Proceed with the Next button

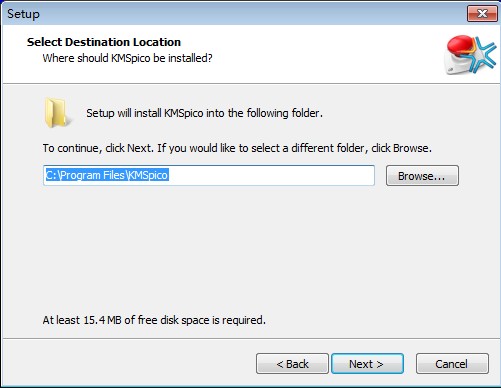(x=367, y=364)
